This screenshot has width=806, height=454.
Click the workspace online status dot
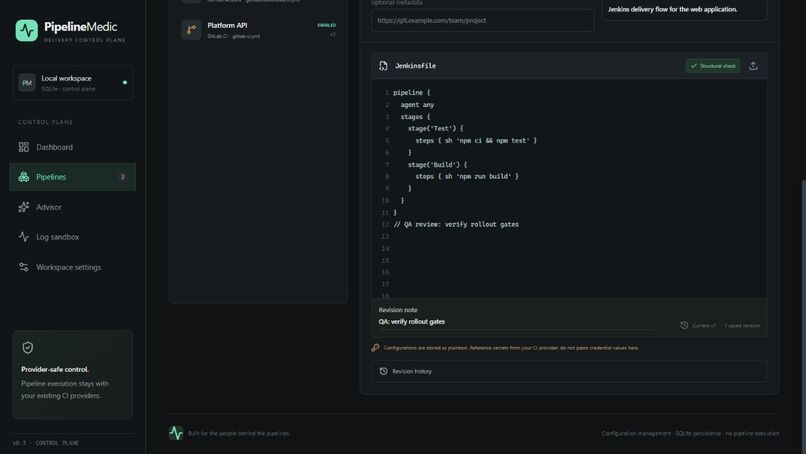[x=125, y=82]
